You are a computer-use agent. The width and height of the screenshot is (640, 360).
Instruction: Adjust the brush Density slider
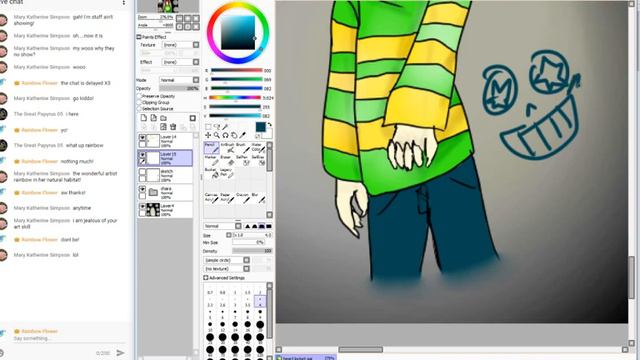coord(252,251)
